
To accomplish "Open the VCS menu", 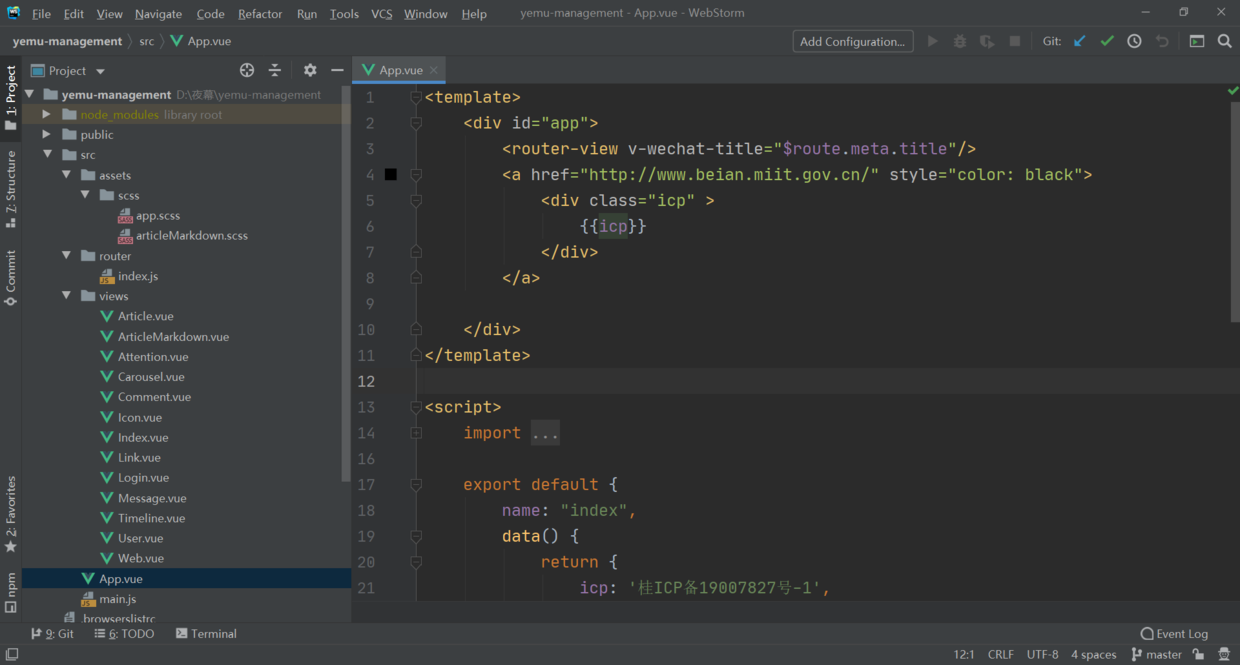I will click(381, 14).
